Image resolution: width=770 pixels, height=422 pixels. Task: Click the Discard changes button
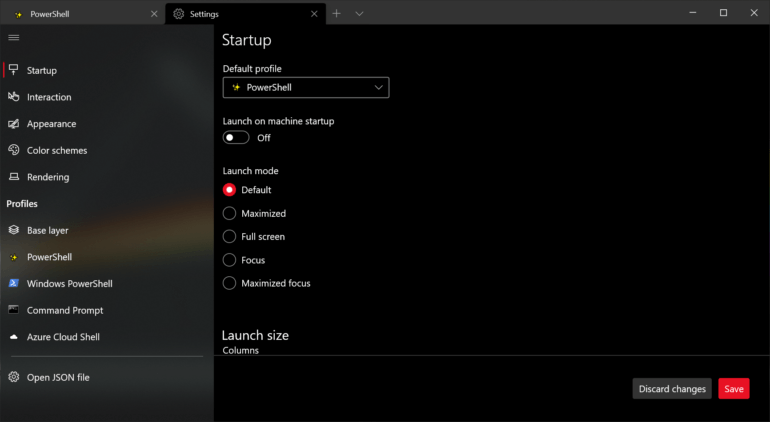tap(672, 389)
